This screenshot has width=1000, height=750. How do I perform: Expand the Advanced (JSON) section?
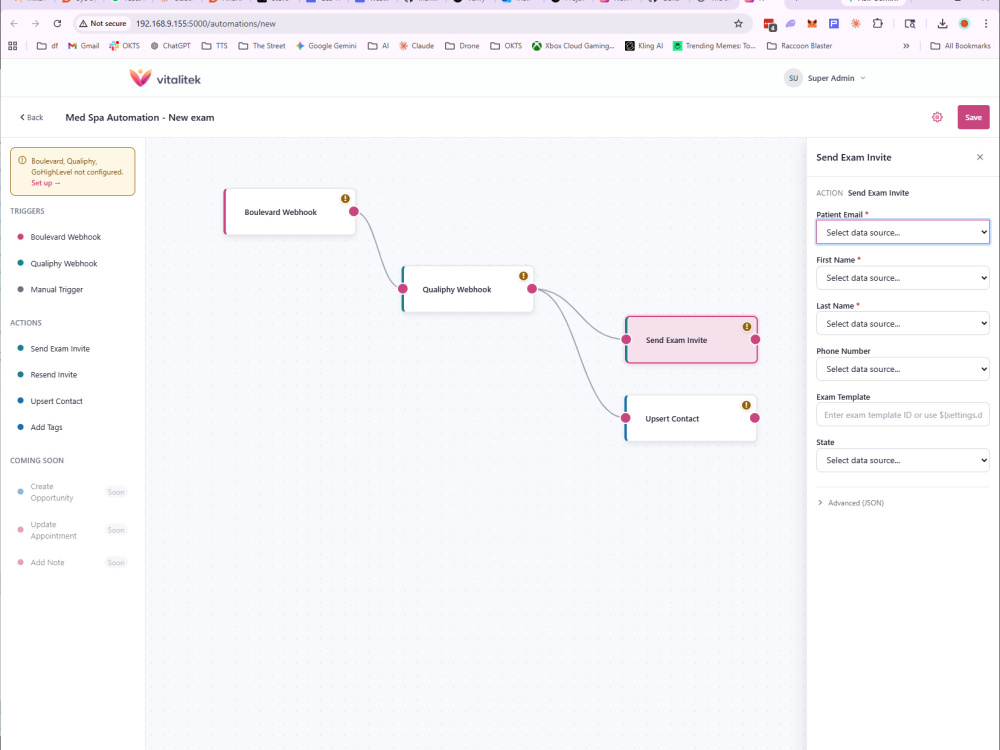pyautogui.click(x=851, y=503)
